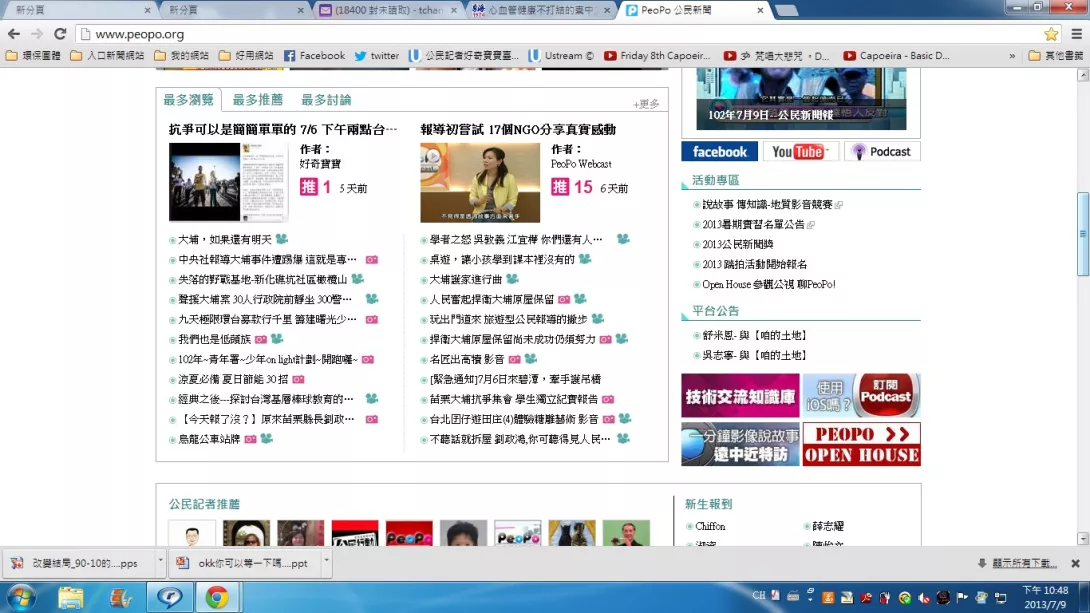Switch to the 心血管健康 browser tab

coord(541,10)
